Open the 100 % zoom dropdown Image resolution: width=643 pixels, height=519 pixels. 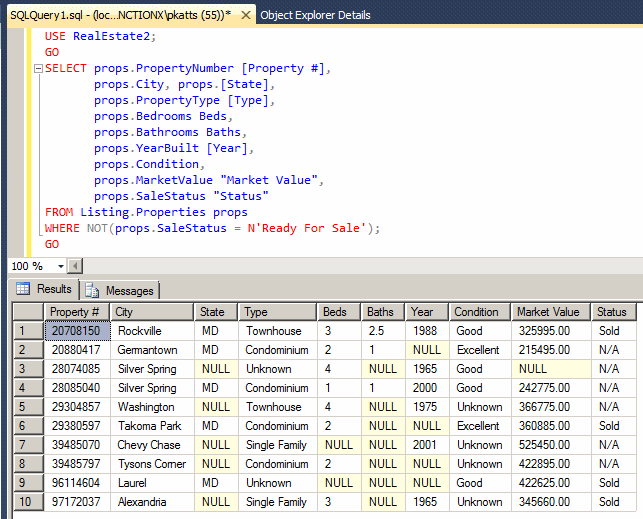coord(61,266)
